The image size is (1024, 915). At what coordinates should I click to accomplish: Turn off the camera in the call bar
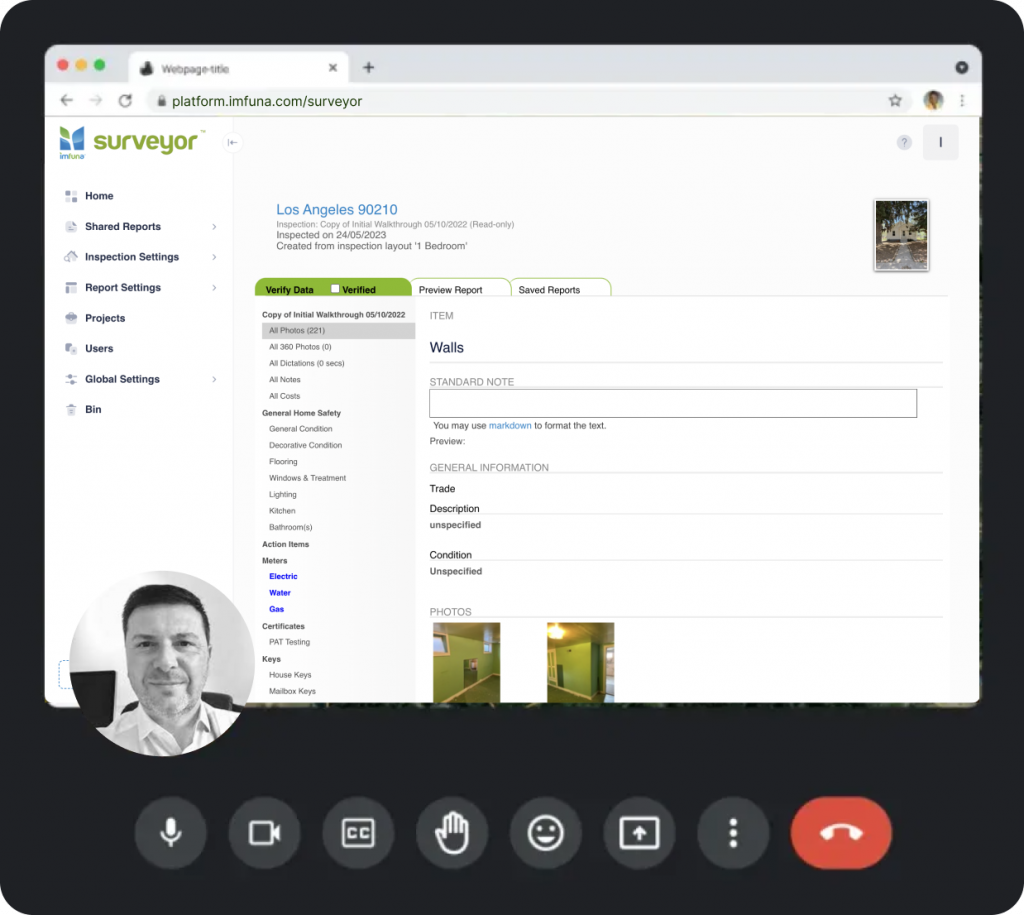tap(264, 832)
